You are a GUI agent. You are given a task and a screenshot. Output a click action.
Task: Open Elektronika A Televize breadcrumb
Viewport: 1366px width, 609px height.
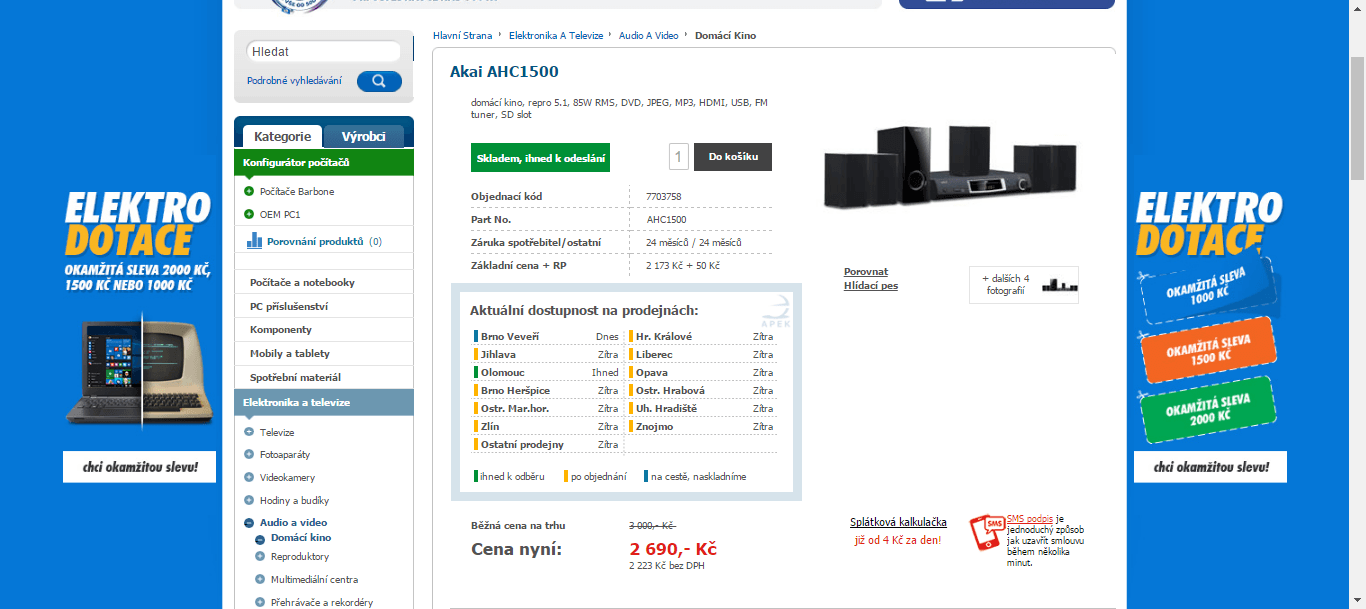[x=556, y=35]
